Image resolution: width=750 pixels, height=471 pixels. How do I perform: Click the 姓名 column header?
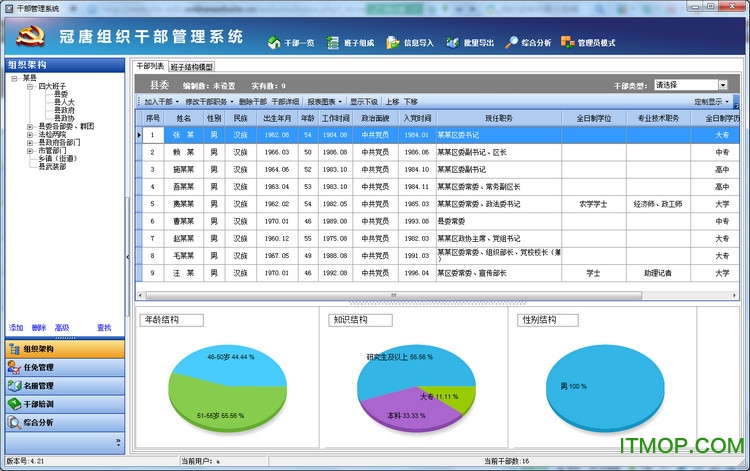pyautogui.click(x=184, y=118)
